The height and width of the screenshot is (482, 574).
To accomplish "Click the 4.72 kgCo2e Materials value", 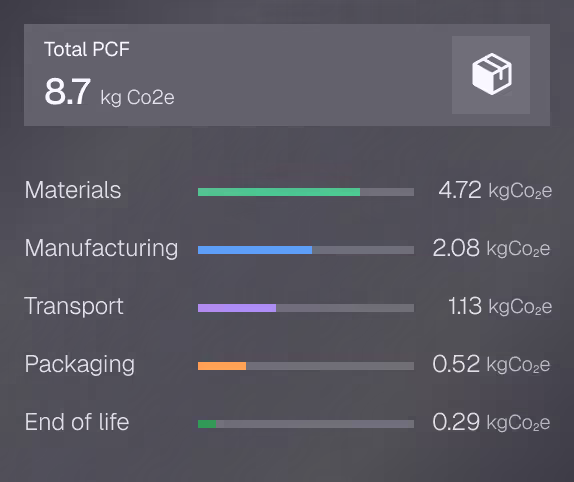I will coord(495,190).
